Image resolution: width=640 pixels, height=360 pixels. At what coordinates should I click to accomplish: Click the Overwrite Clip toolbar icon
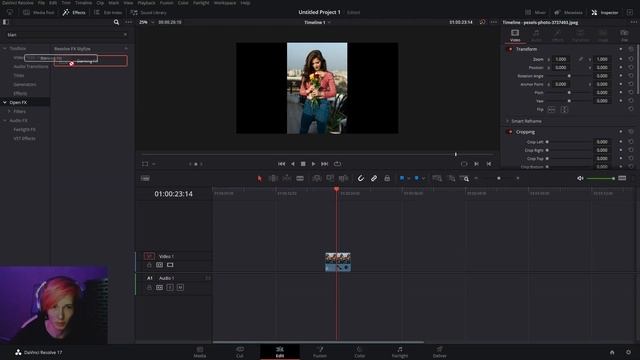coord(330,178)
